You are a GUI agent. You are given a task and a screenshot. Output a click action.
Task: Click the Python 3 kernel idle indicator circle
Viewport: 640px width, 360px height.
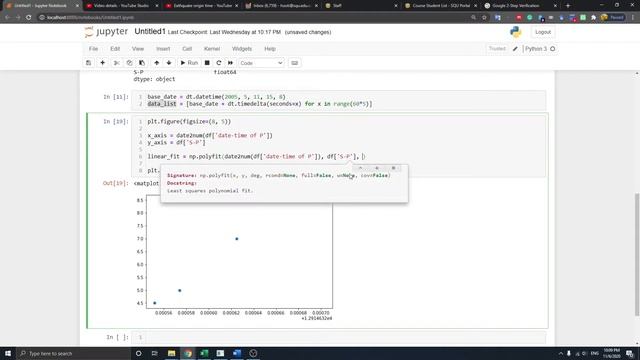pyautogui.click(x=553, y=49)
